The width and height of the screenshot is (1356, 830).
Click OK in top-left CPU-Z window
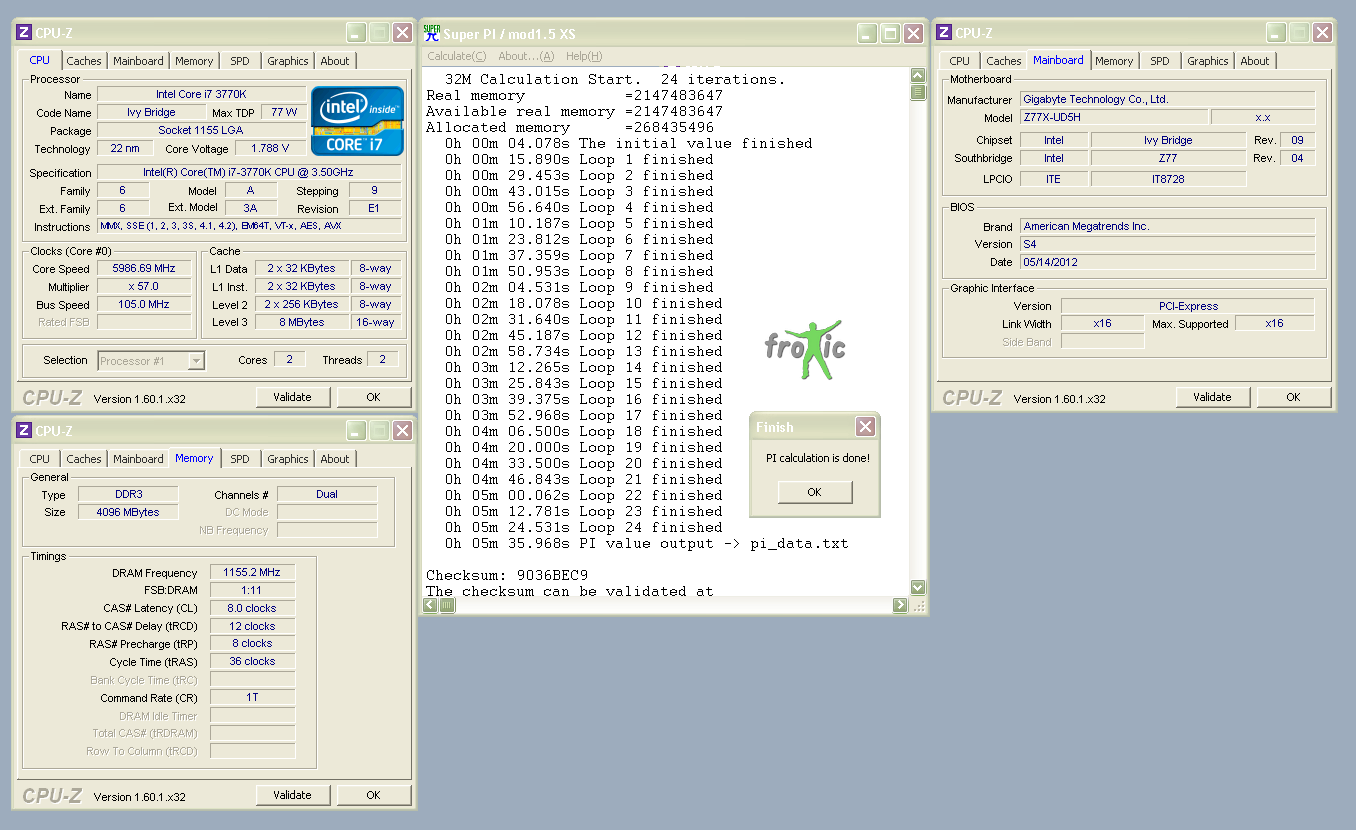click(x=373, y=397)
